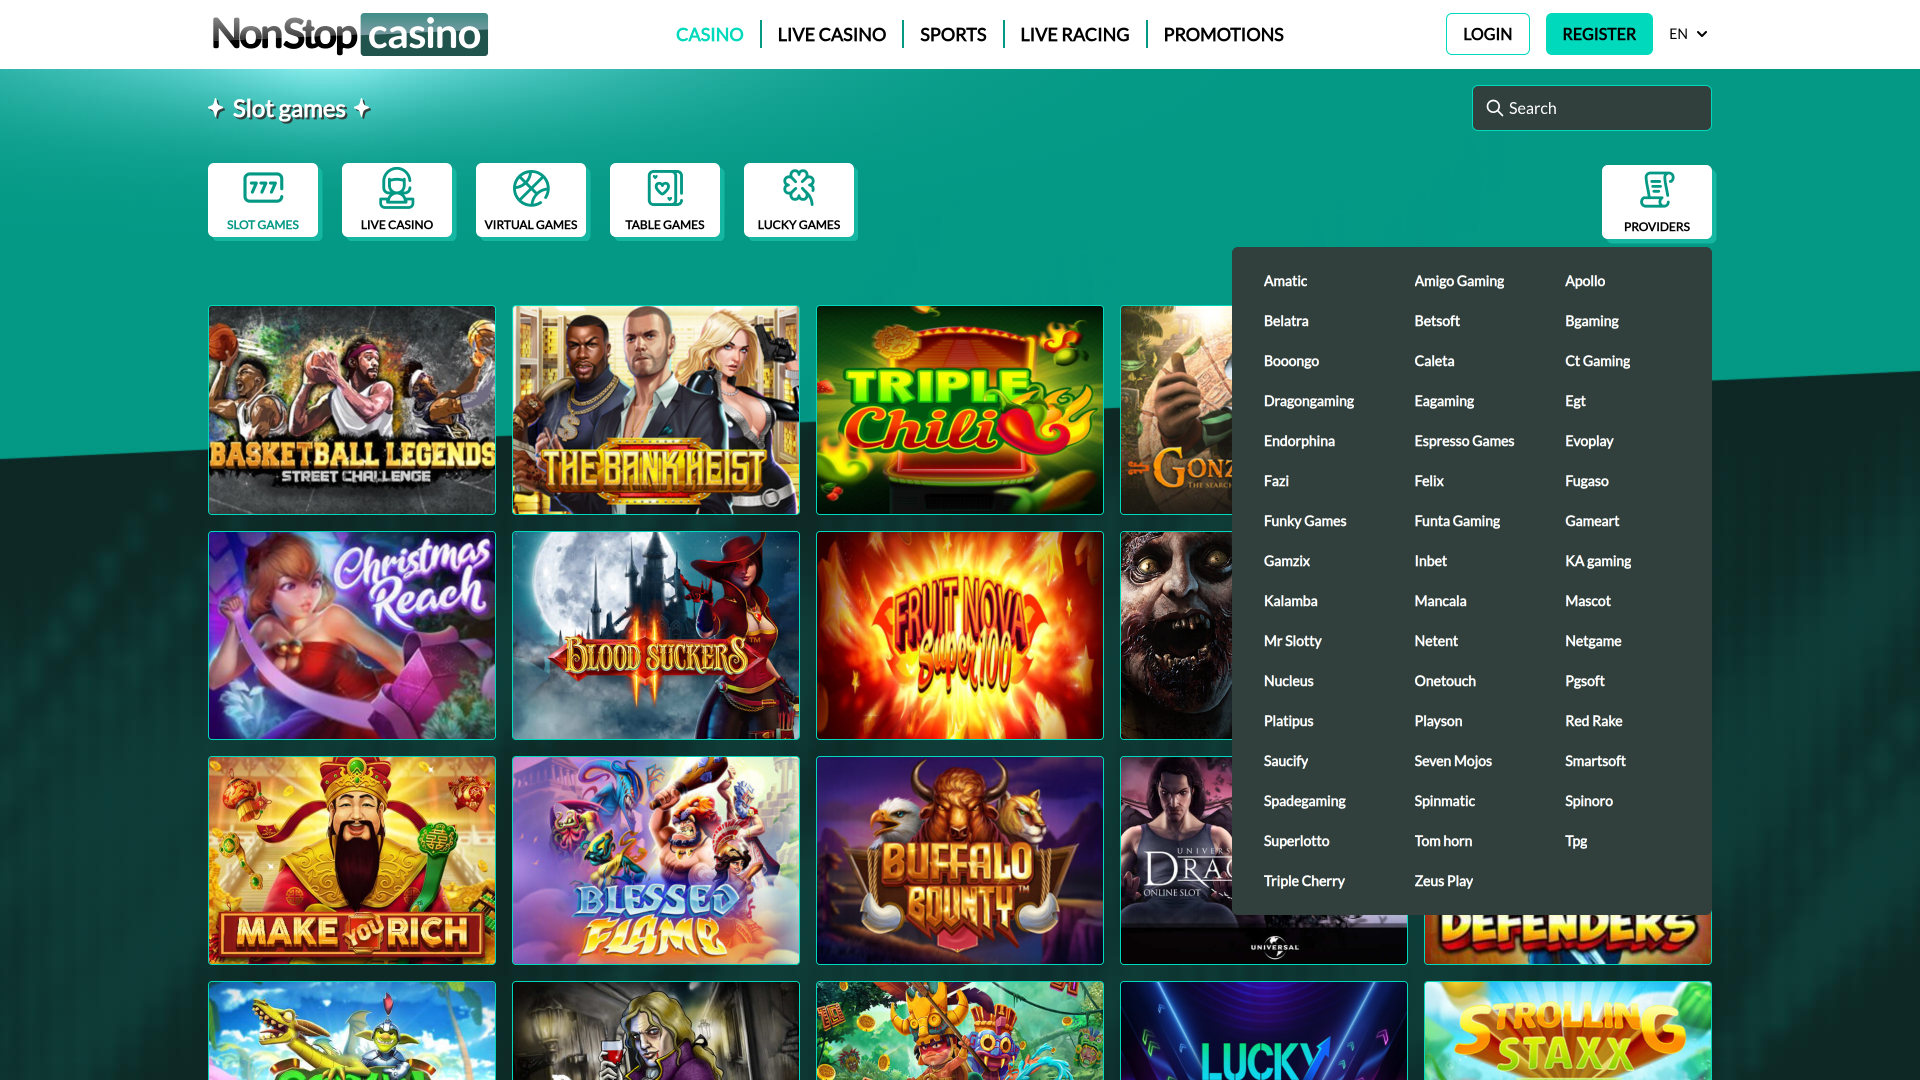Filter games by Netent provider
The height and width of the screenshot is (1080, 1920).
[1436, 640]
